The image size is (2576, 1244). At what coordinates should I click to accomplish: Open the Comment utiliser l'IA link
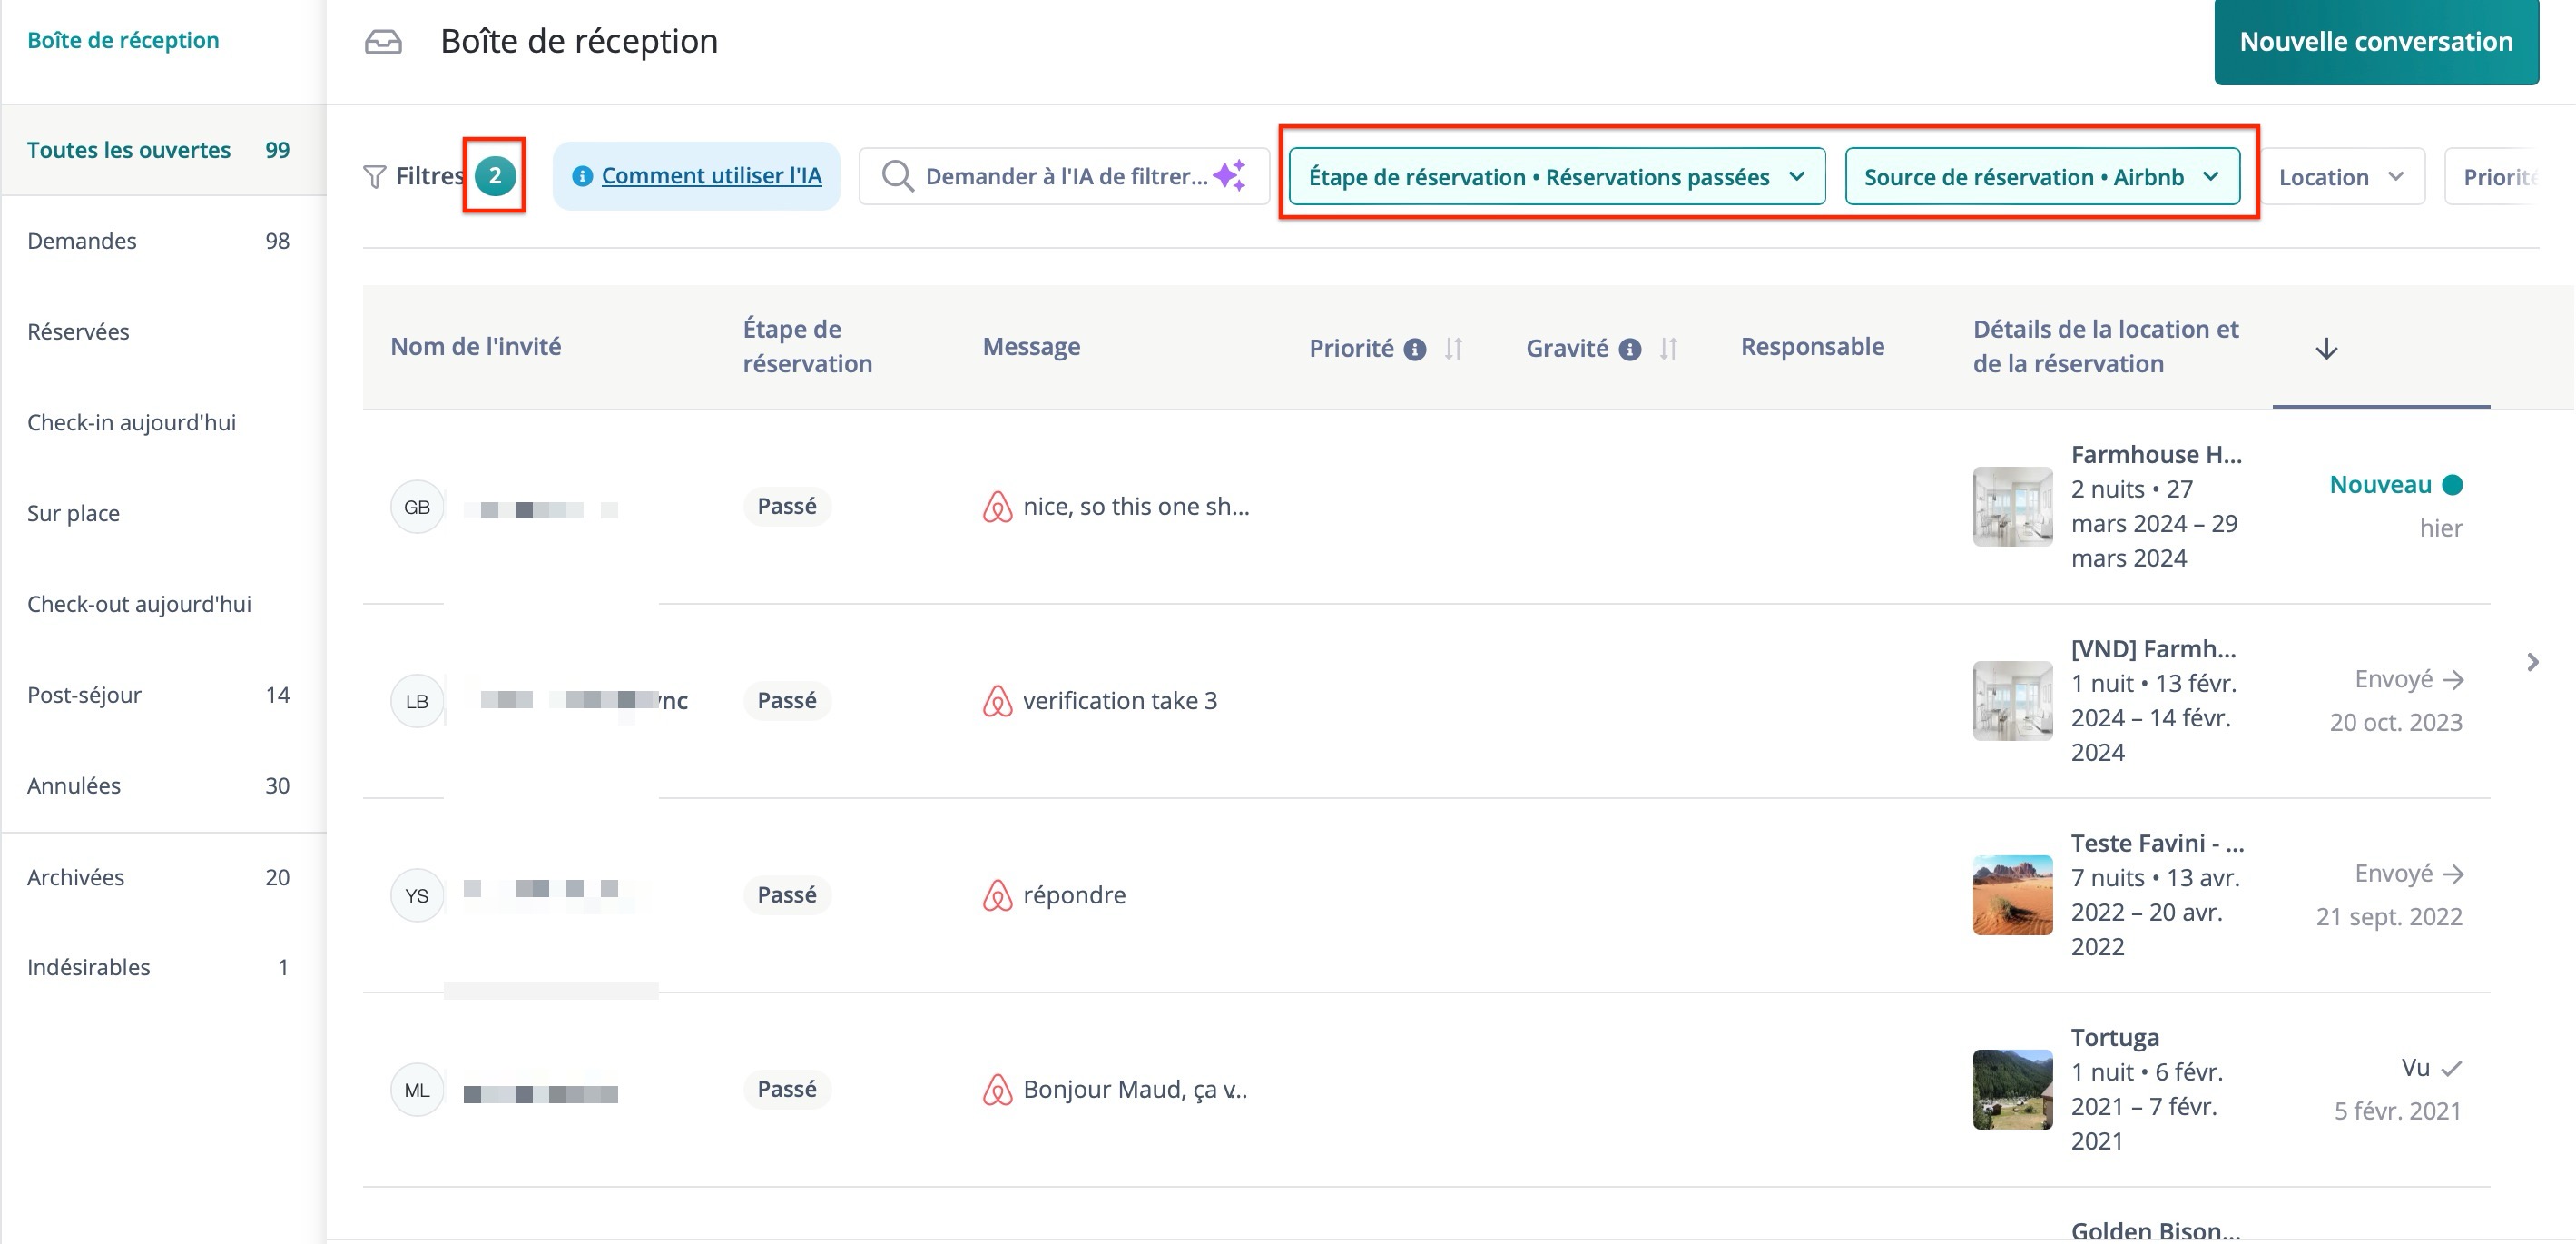(x=711, y=176)
